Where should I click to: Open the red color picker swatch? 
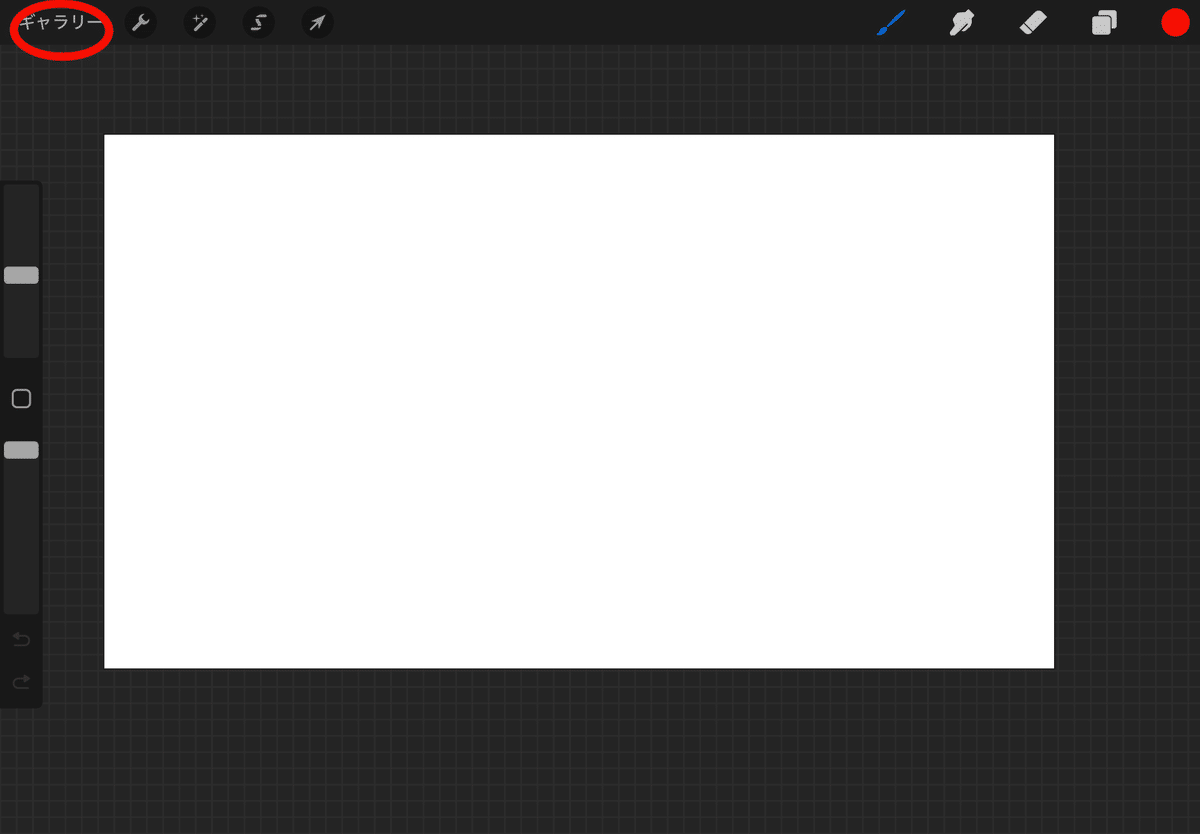1175,23
